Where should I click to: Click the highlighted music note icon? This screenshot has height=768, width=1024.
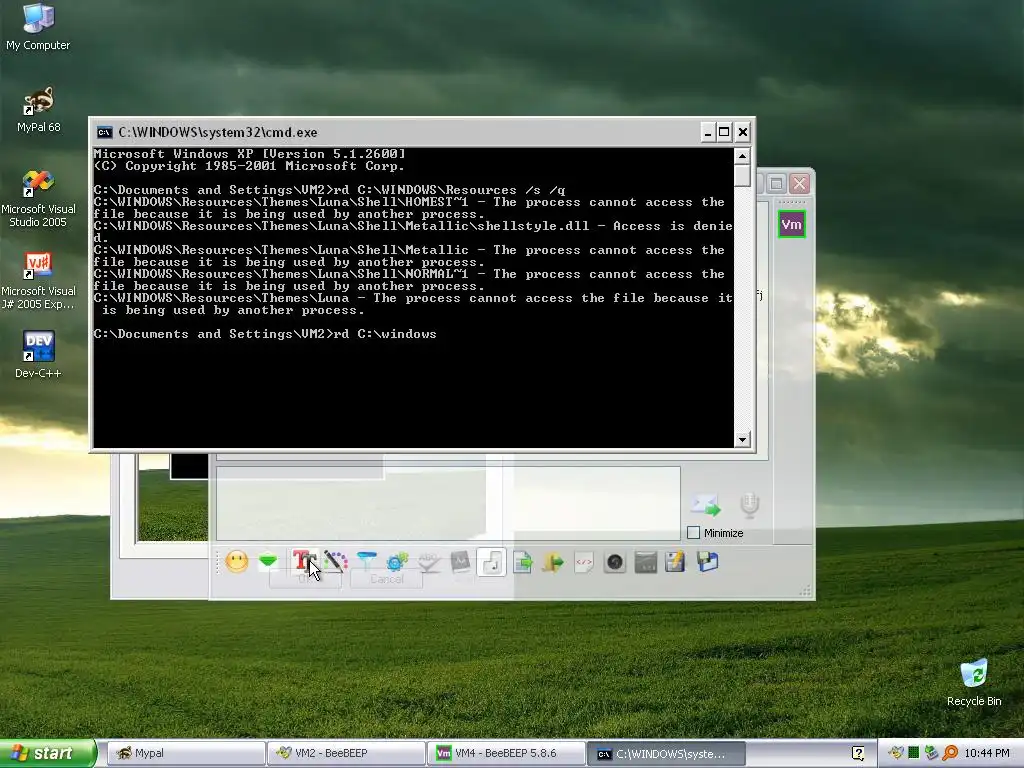click(x=491, y=562)
